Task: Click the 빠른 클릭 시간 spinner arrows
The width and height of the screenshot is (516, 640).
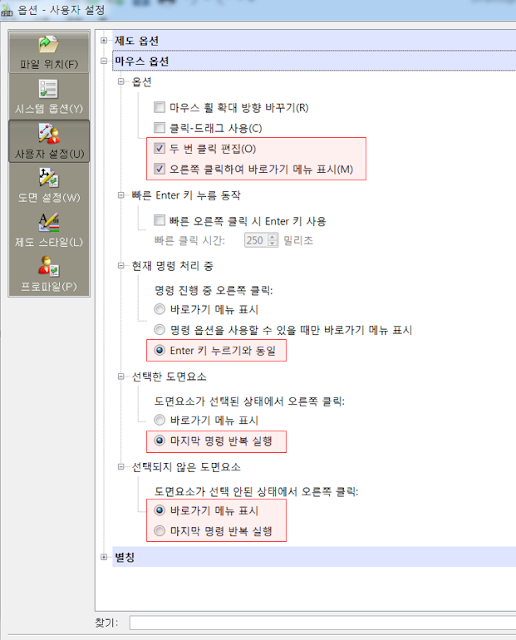Action: point(273,240)
